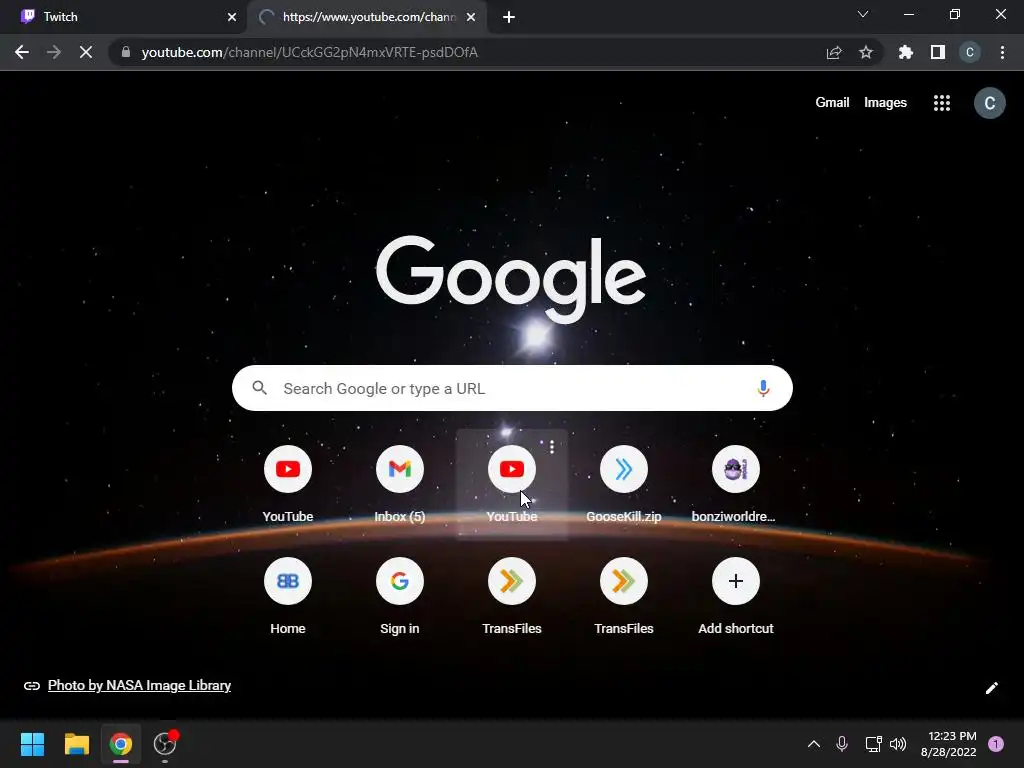
Task: View site information via the lock icon
Action: click(126, 52)
